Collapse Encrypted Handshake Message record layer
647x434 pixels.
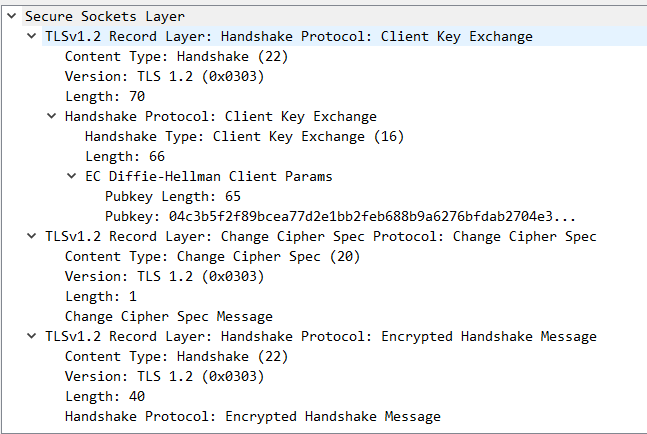(31, 336)
